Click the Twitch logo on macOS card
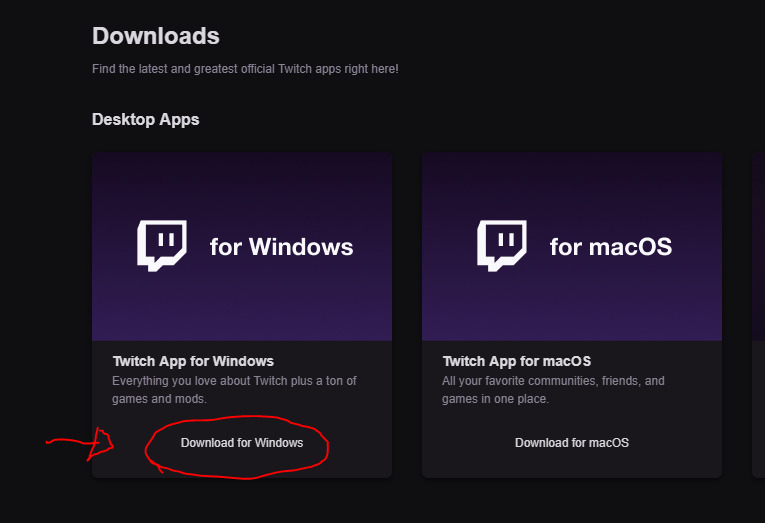This screenshot has height=523, width=765. pos(502,245)
